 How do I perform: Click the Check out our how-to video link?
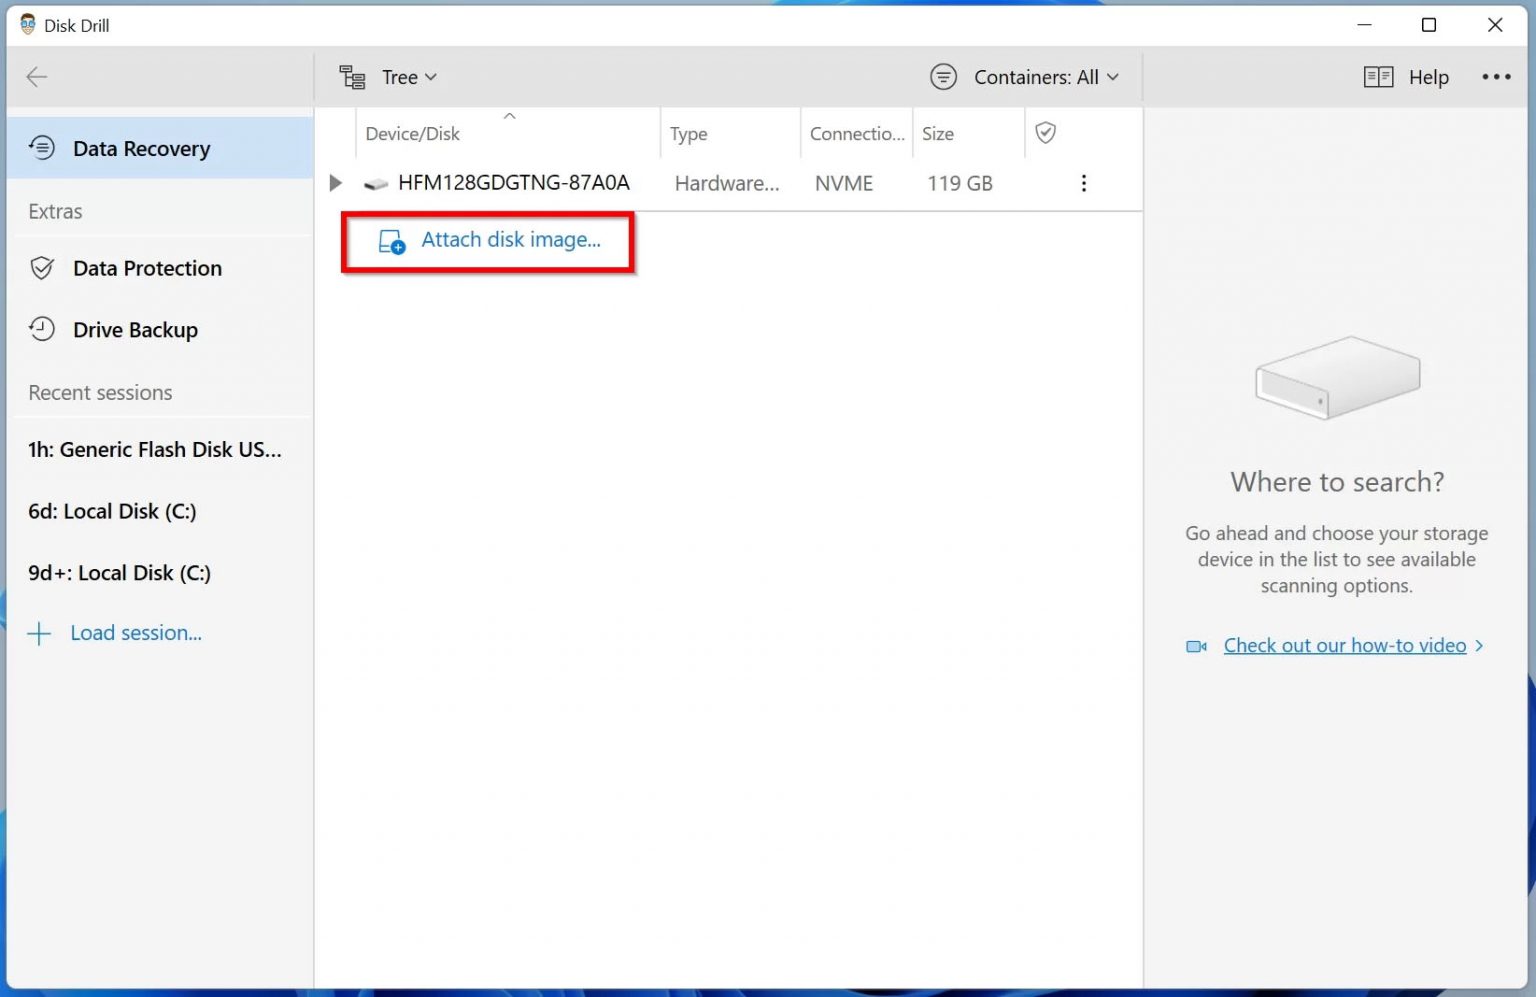click(1344, 645)
